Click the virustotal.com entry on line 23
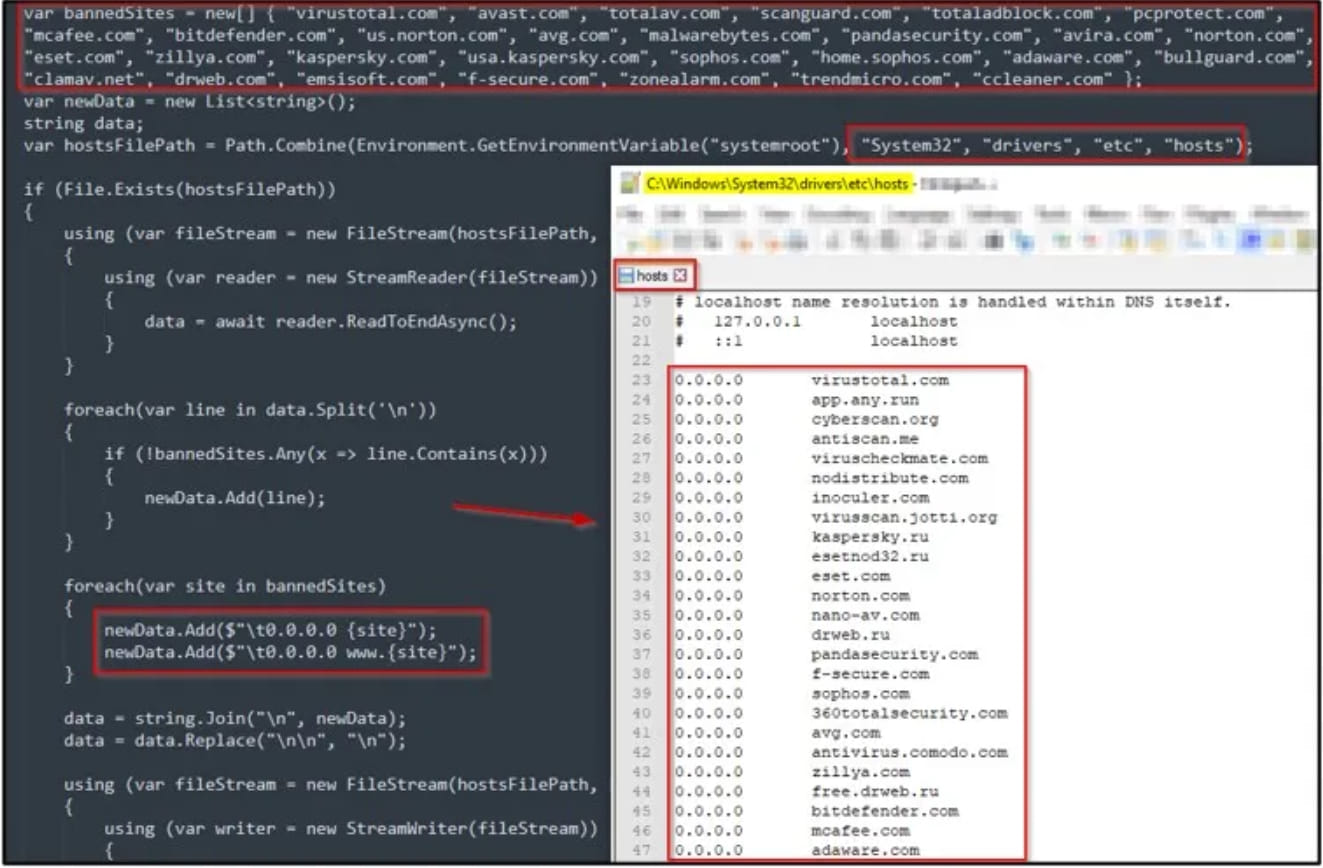1323x868 pixels. [880, 380]
